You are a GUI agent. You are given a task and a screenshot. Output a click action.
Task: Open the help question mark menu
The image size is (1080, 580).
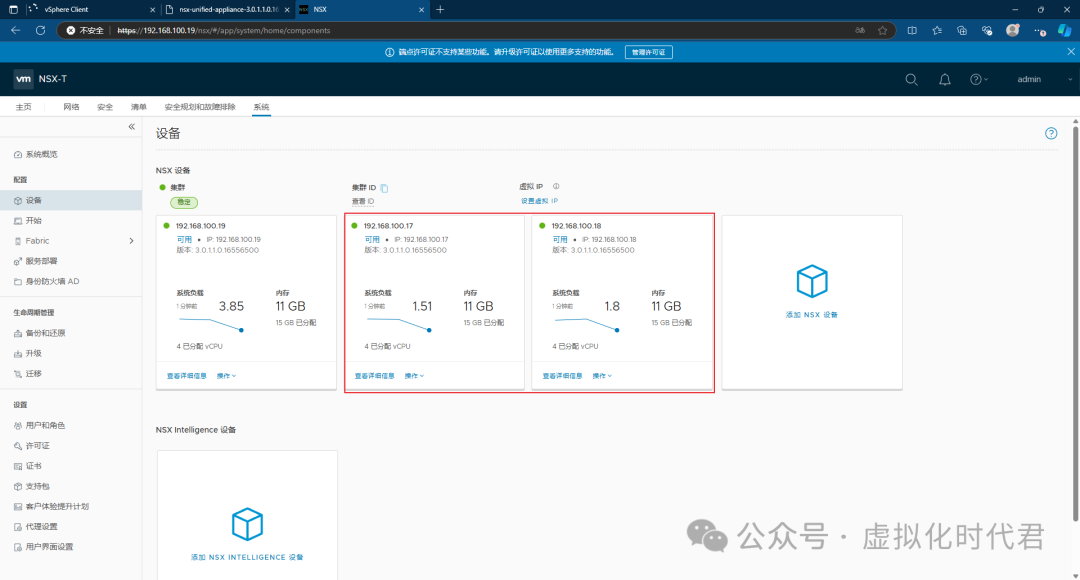point(979,79)
